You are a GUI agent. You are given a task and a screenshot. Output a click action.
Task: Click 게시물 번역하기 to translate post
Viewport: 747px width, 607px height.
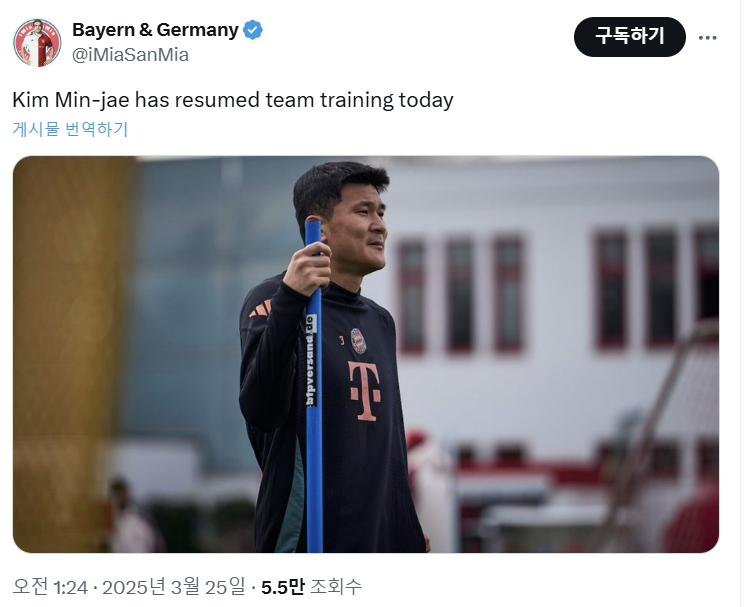pyautogui.click(x=70, y=129)
